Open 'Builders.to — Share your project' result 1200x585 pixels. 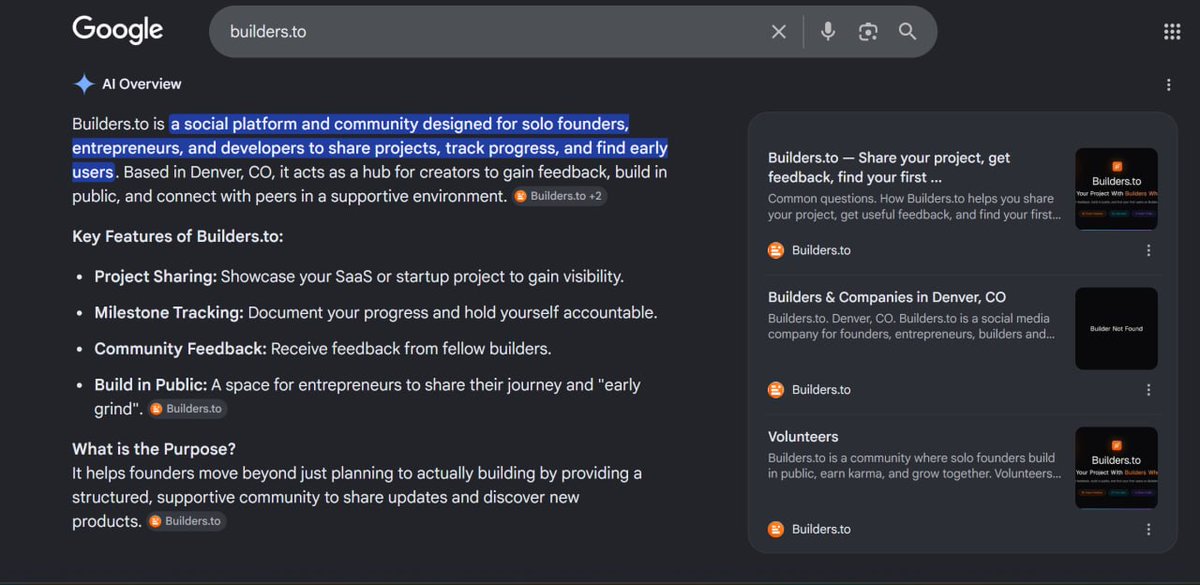889,167
